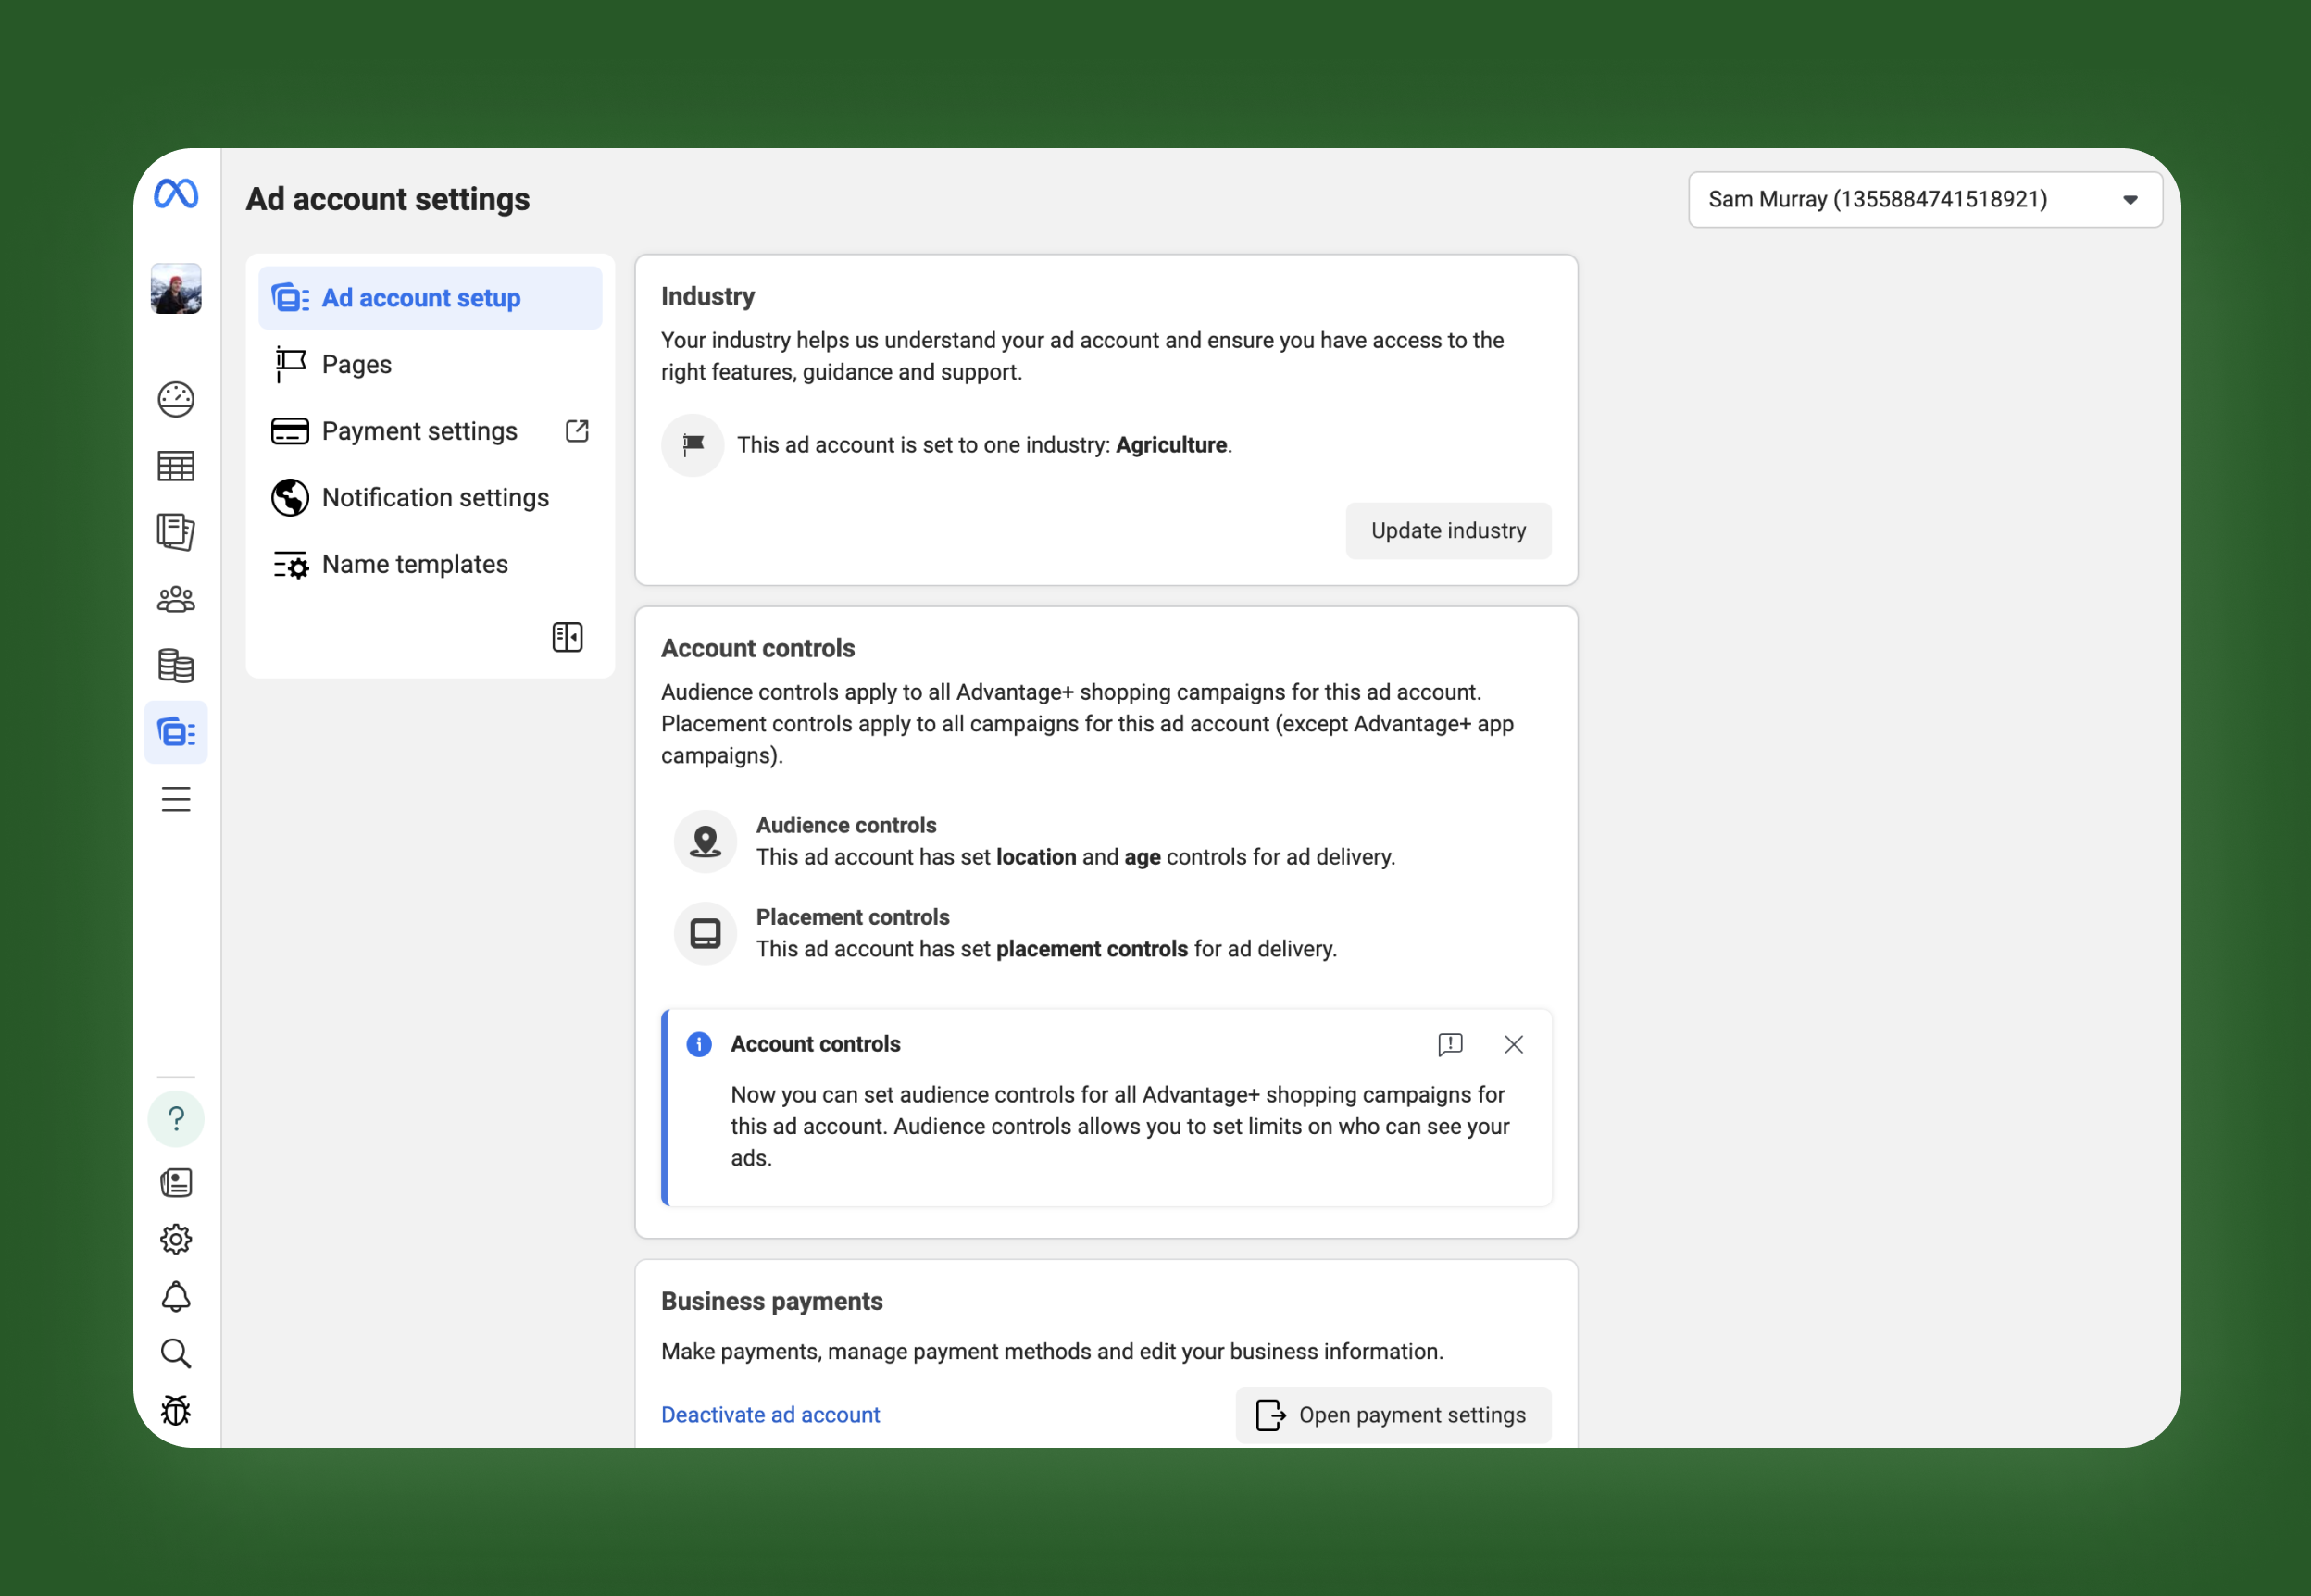Dismiss the Account controls info banner
The image size is (2311, 1596).
coord(1513,1045)
